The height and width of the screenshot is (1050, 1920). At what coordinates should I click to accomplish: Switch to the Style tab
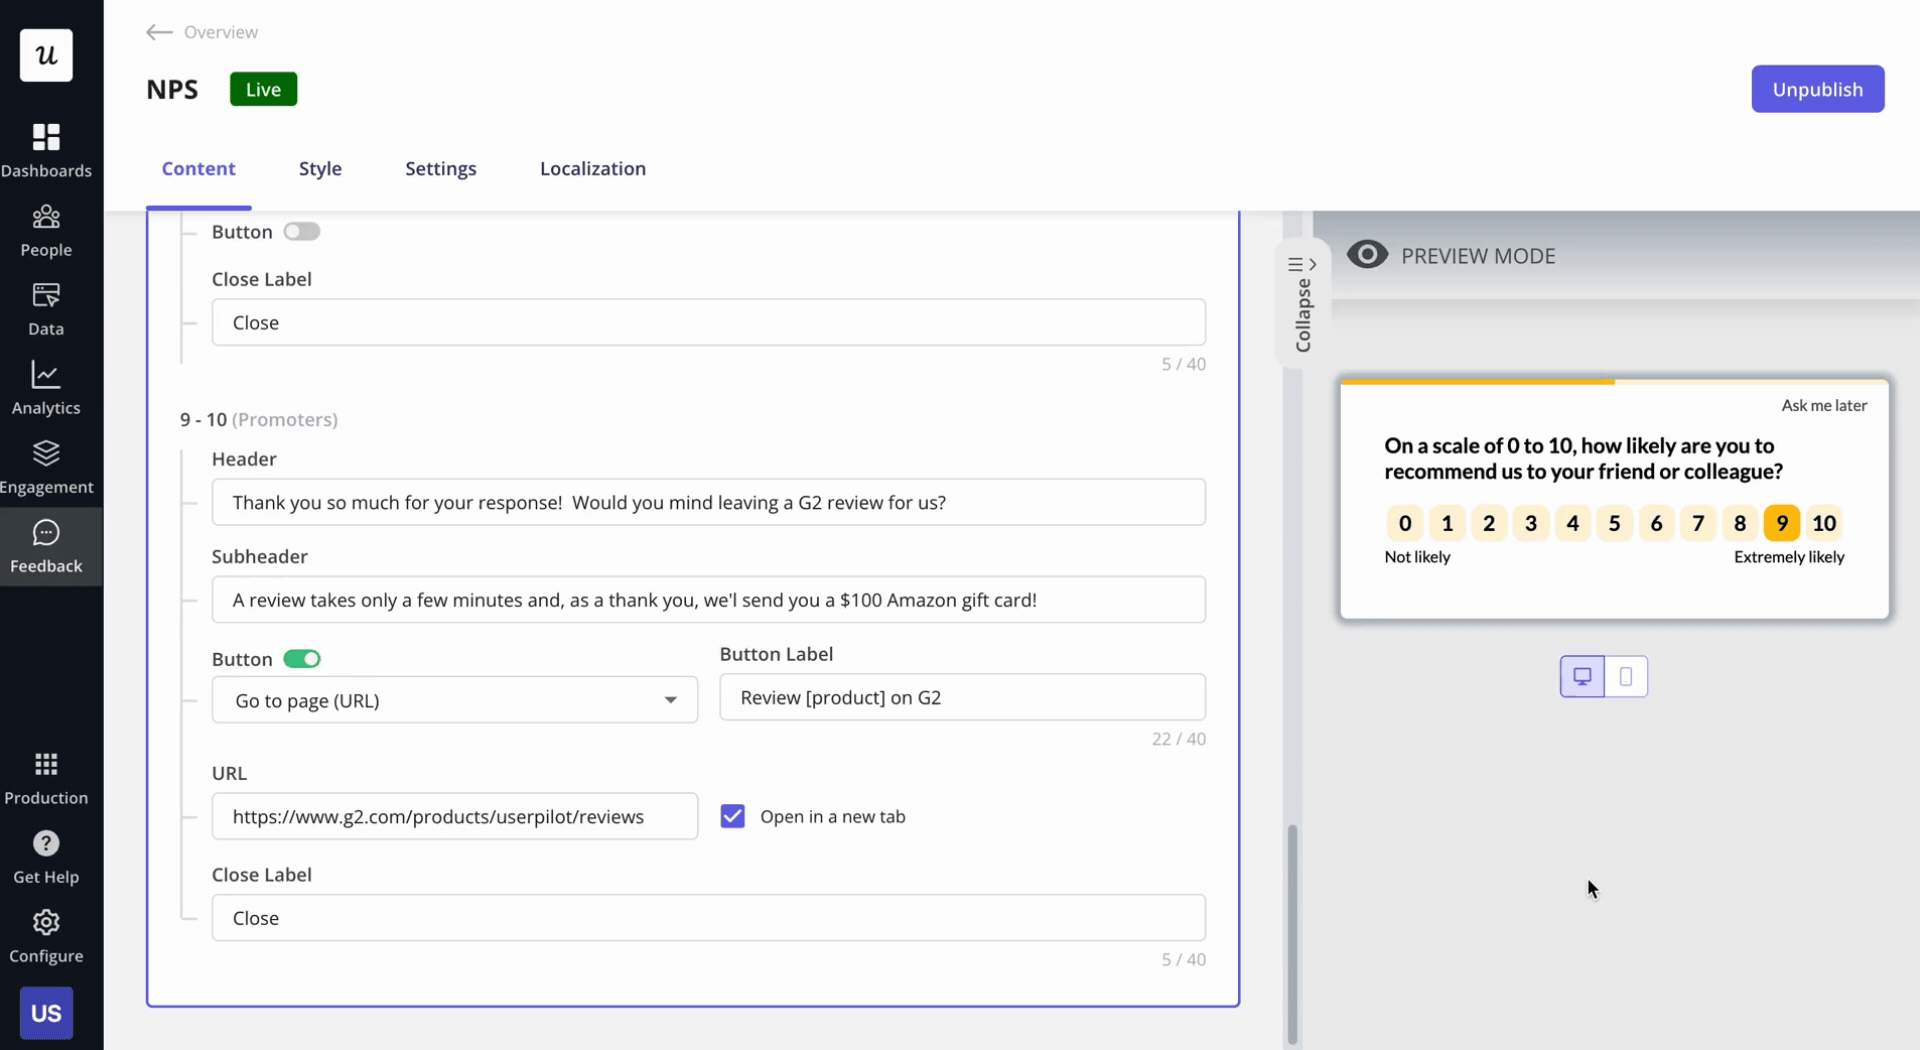click(320, 168)
